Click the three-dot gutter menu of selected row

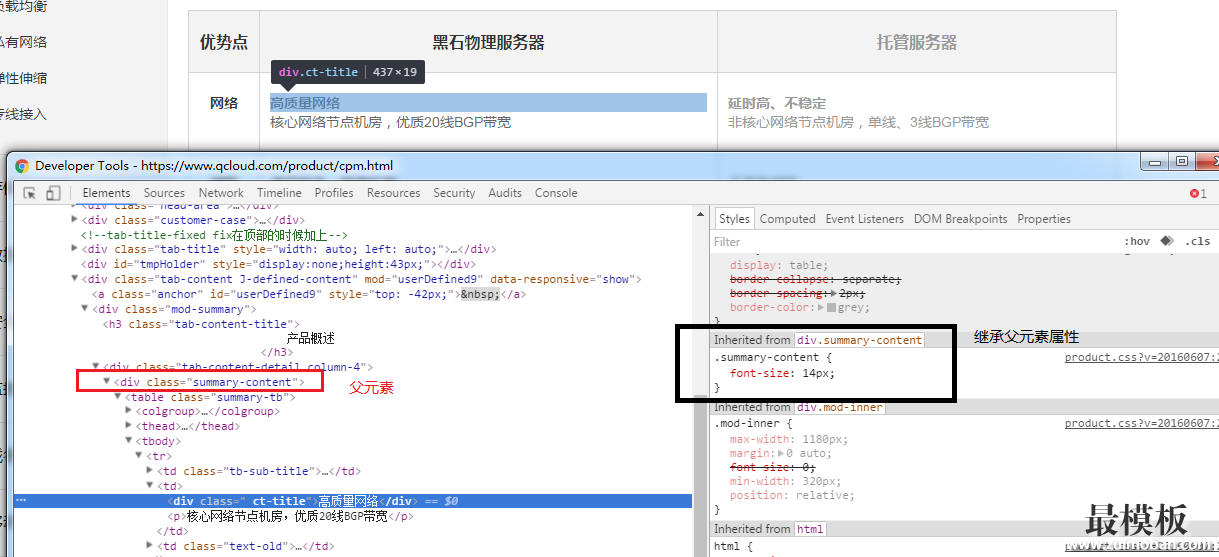[x=21, y=501]
